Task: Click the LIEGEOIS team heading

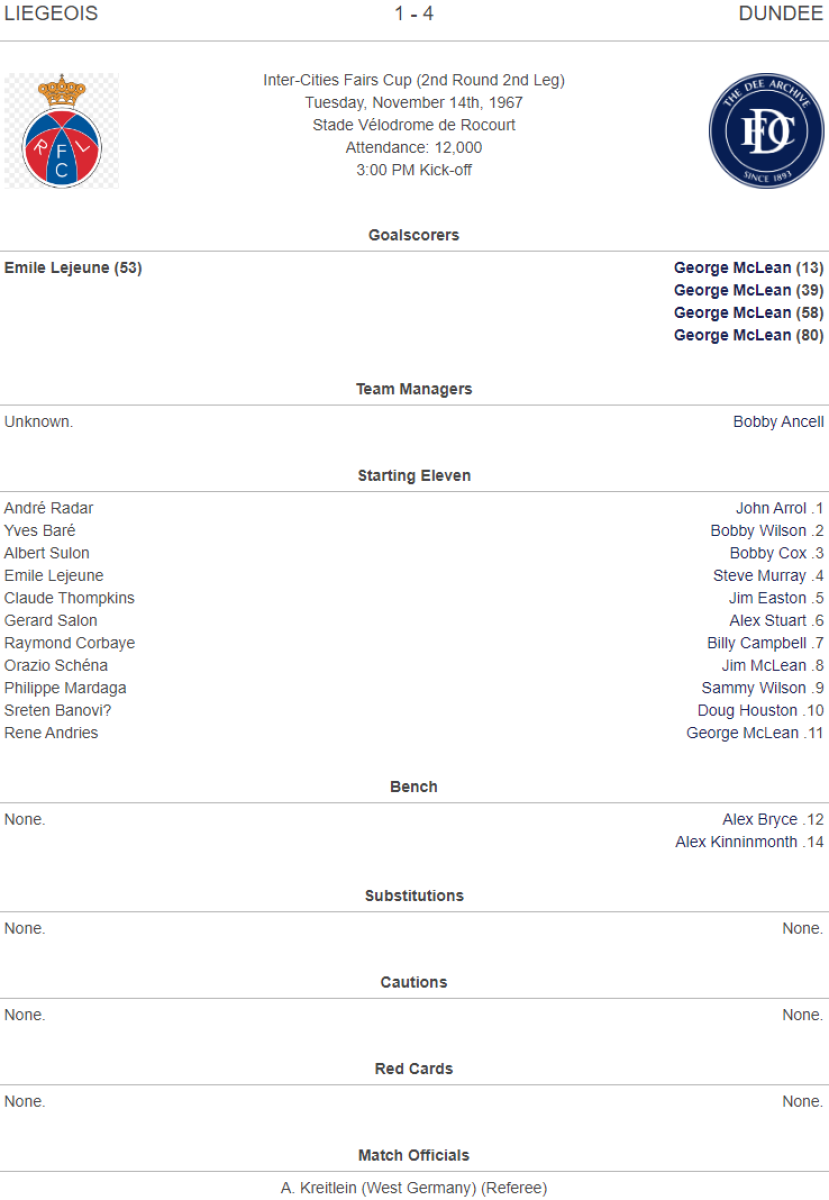Action: point(51,14)
